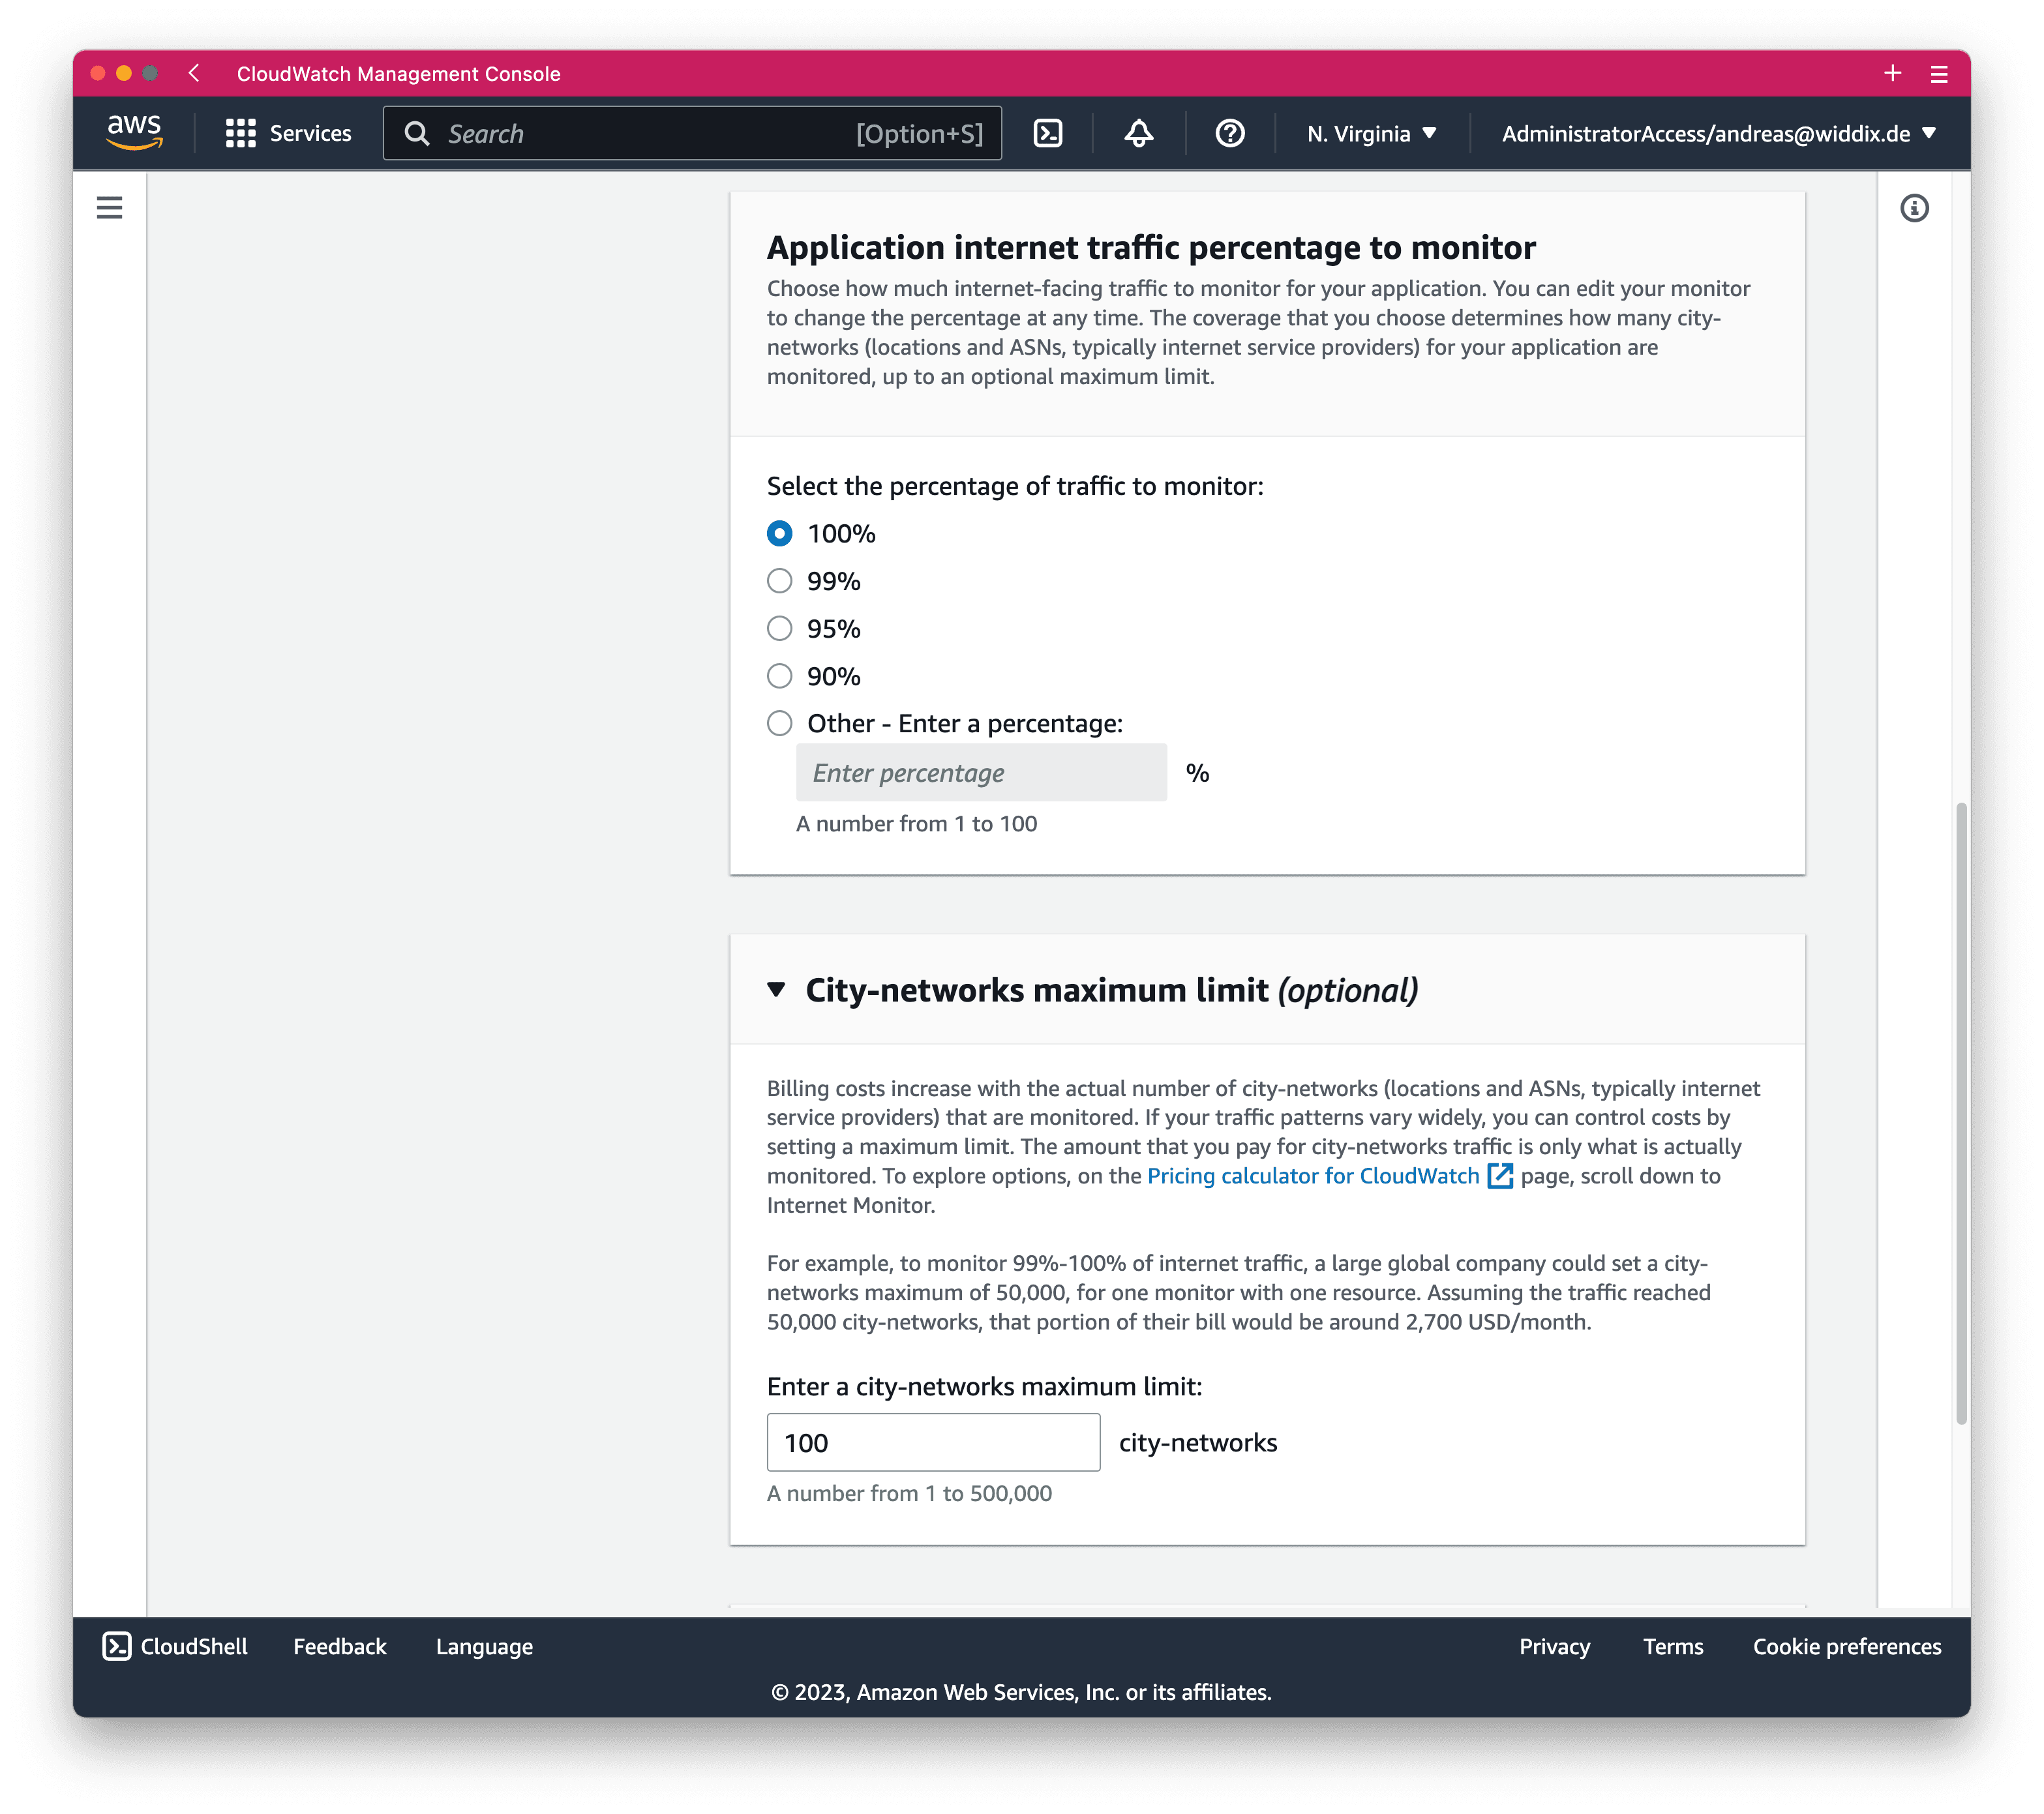Open the help question mark icon
The width and height of the screenshot is (2044, 1814).
(x=1229, y=133)
